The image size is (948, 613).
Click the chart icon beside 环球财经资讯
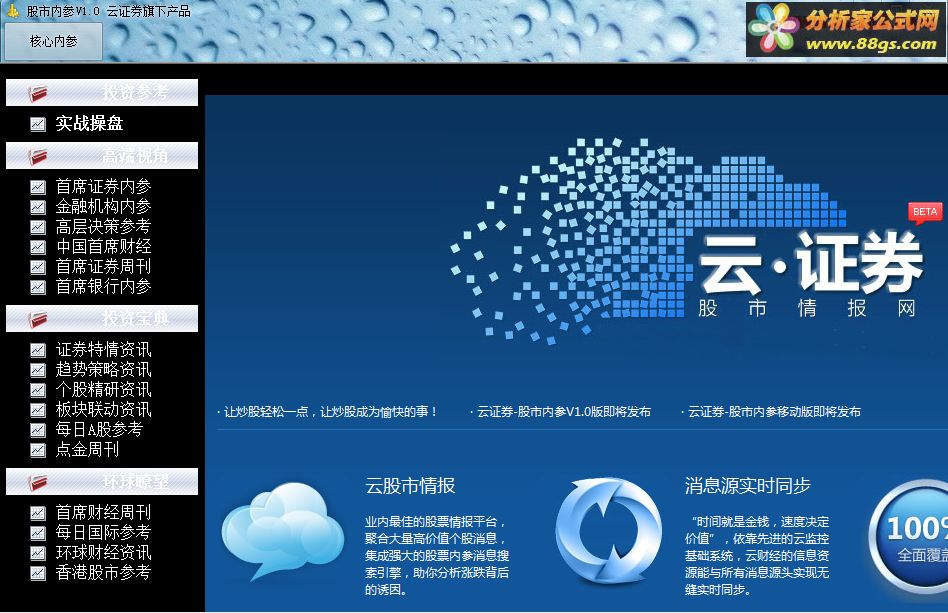[38, 553]
